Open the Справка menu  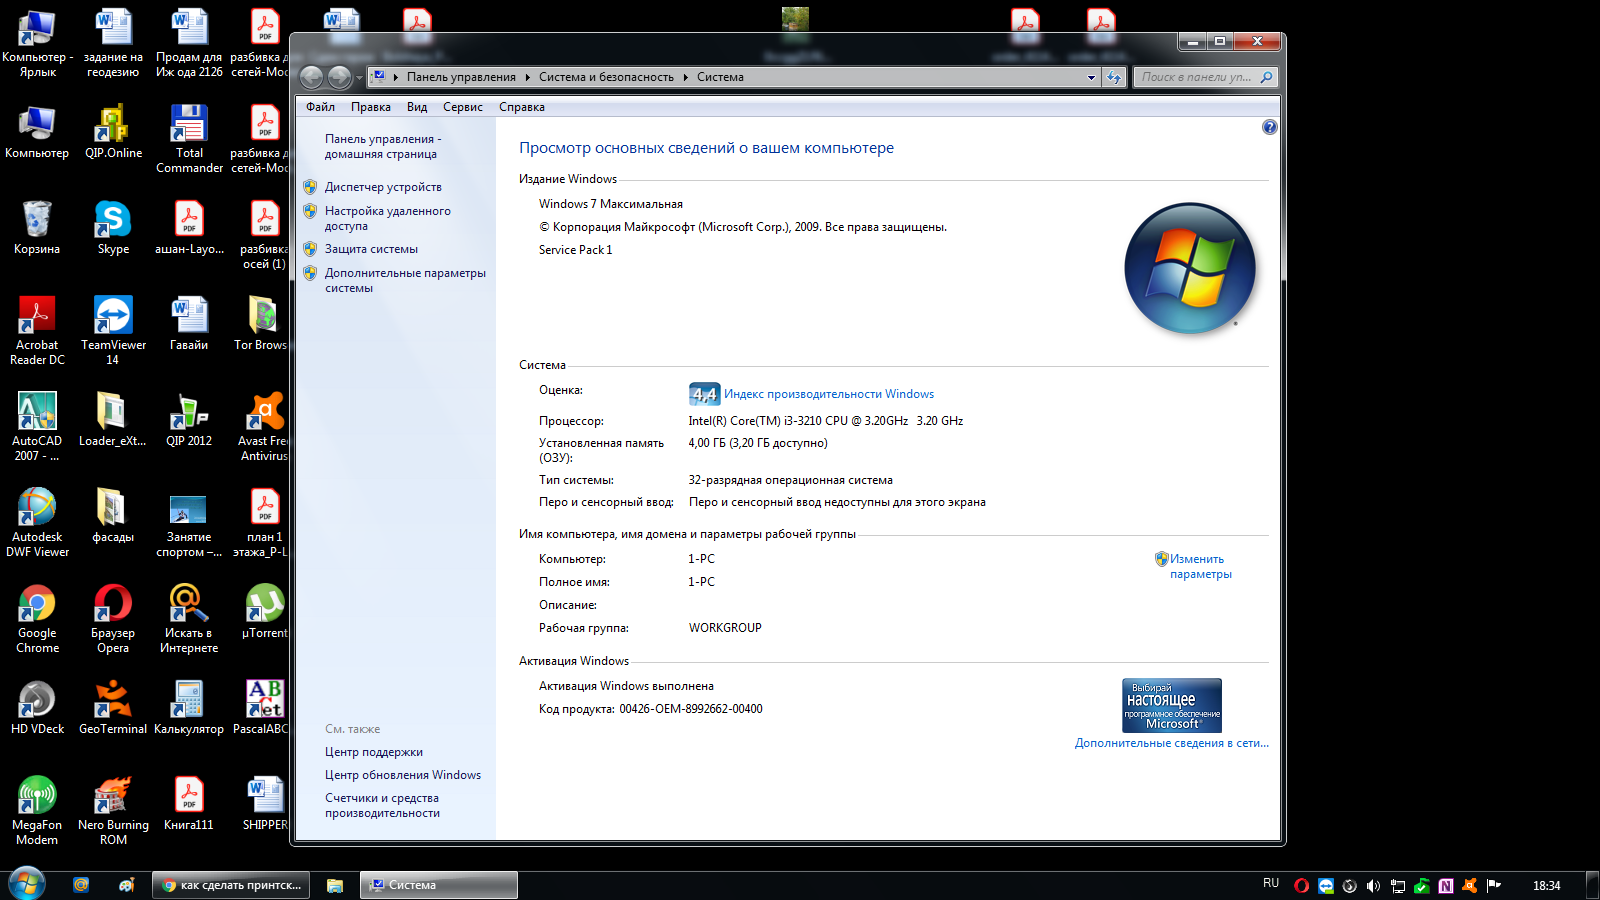click(522, 107)
